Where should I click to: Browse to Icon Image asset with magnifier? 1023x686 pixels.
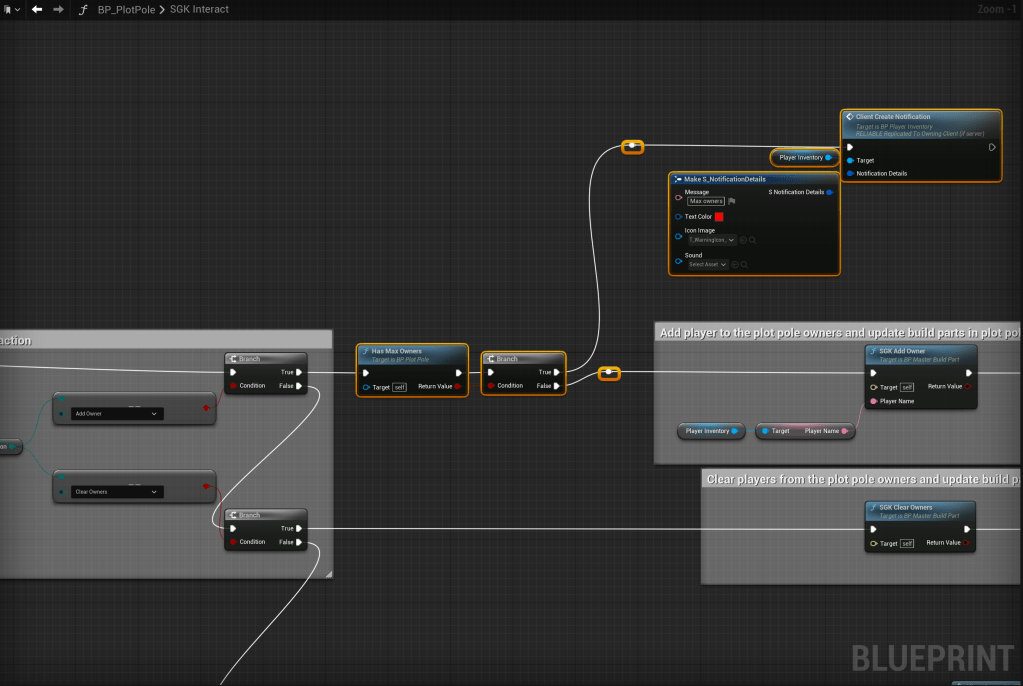[x=752, y=240]
